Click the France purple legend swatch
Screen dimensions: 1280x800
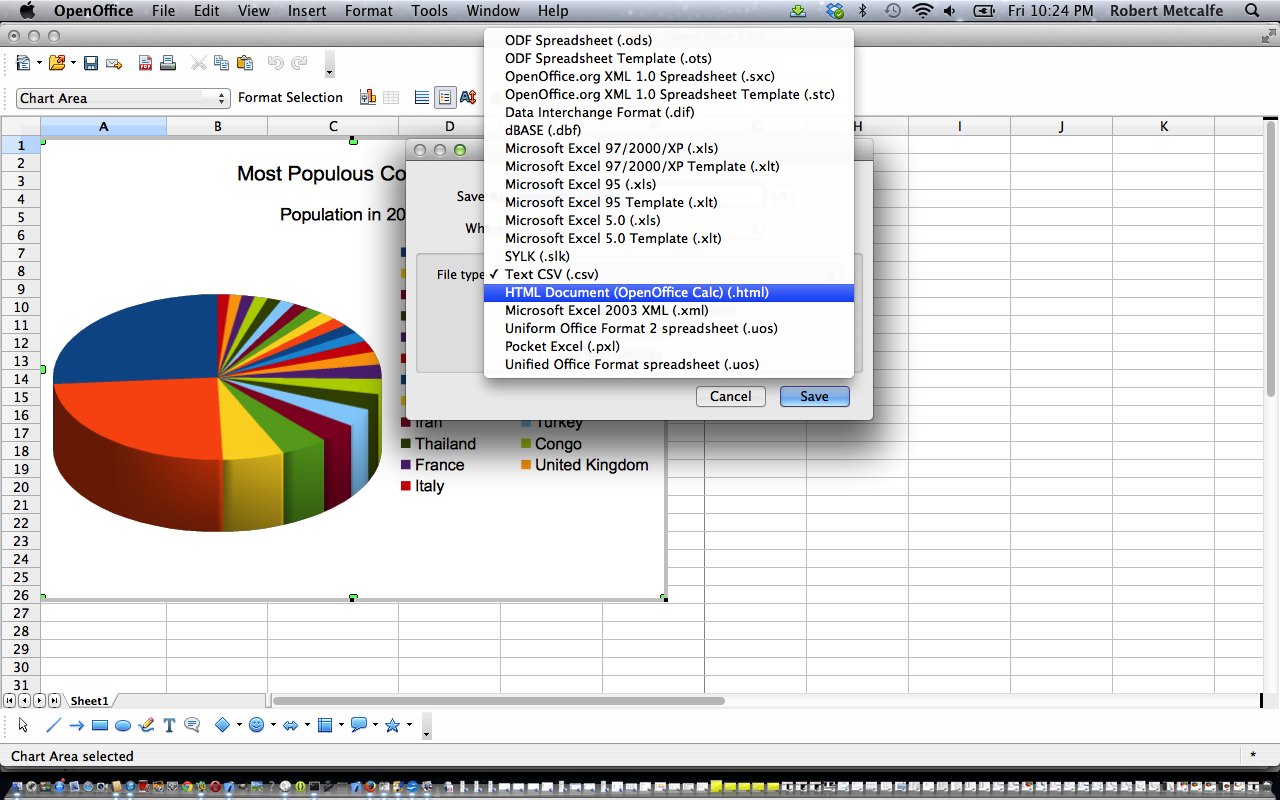406,465
